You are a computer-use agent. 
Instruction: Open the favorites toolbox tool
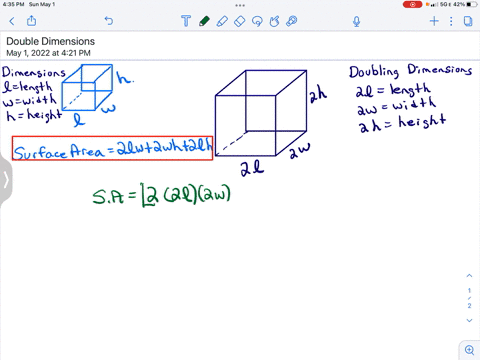292,21
